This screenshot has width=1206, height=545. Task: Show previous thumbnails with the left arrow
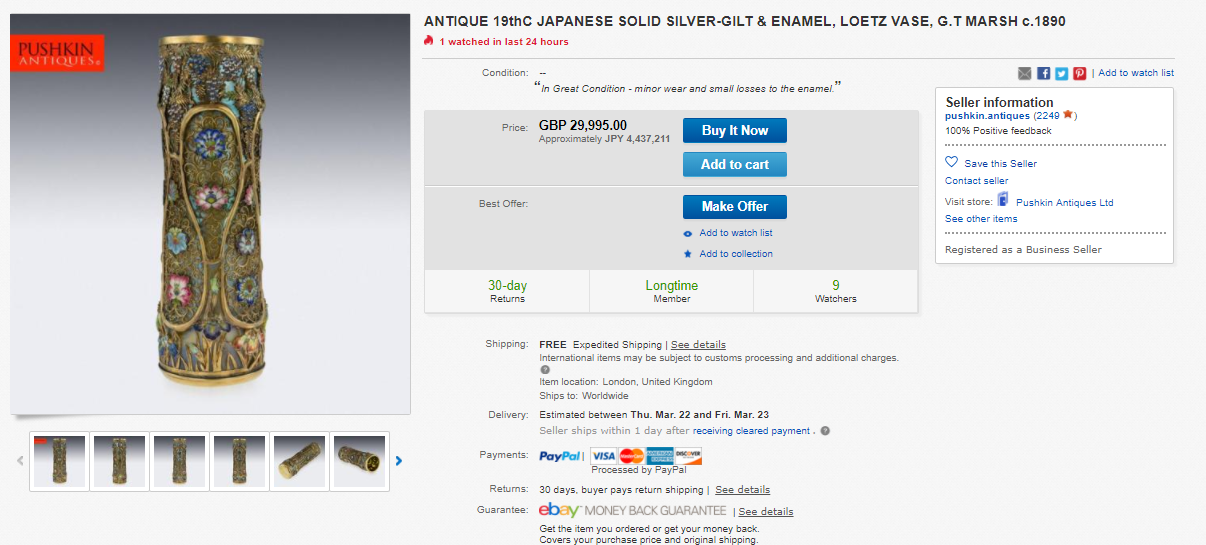point(20,461)
